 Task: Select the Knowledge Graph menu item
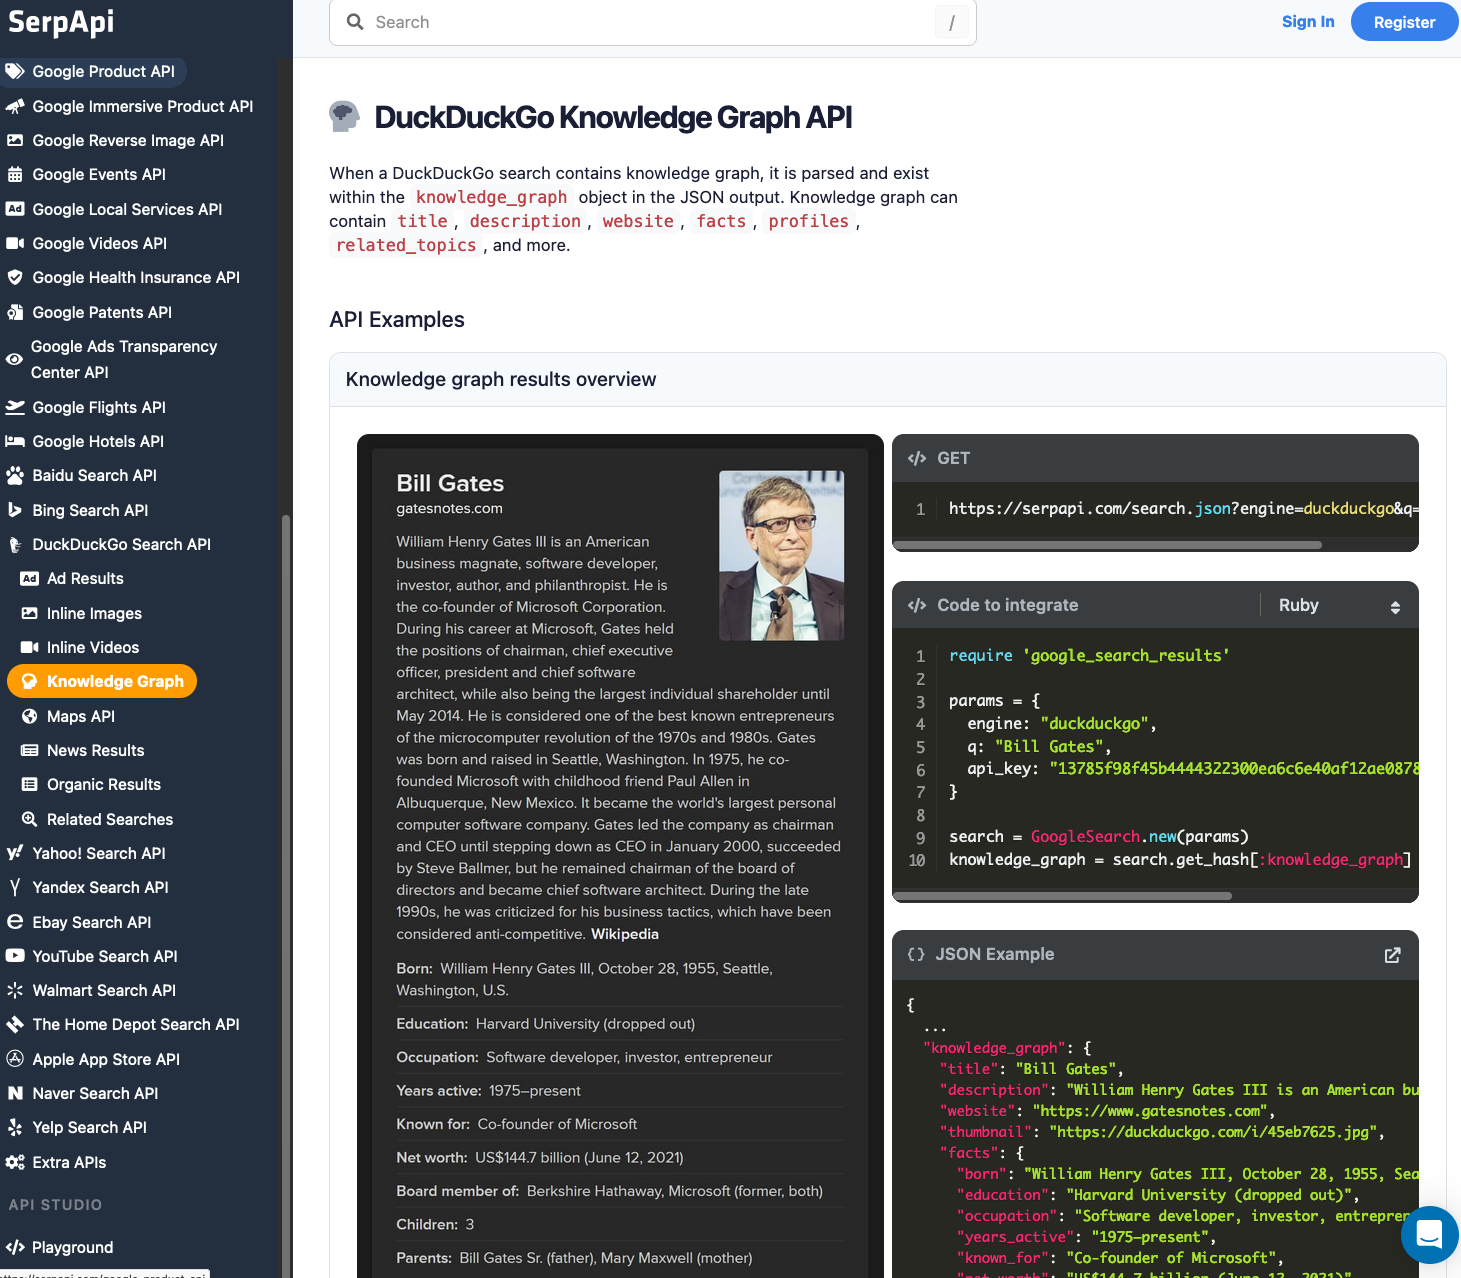[x=102, y=681]
